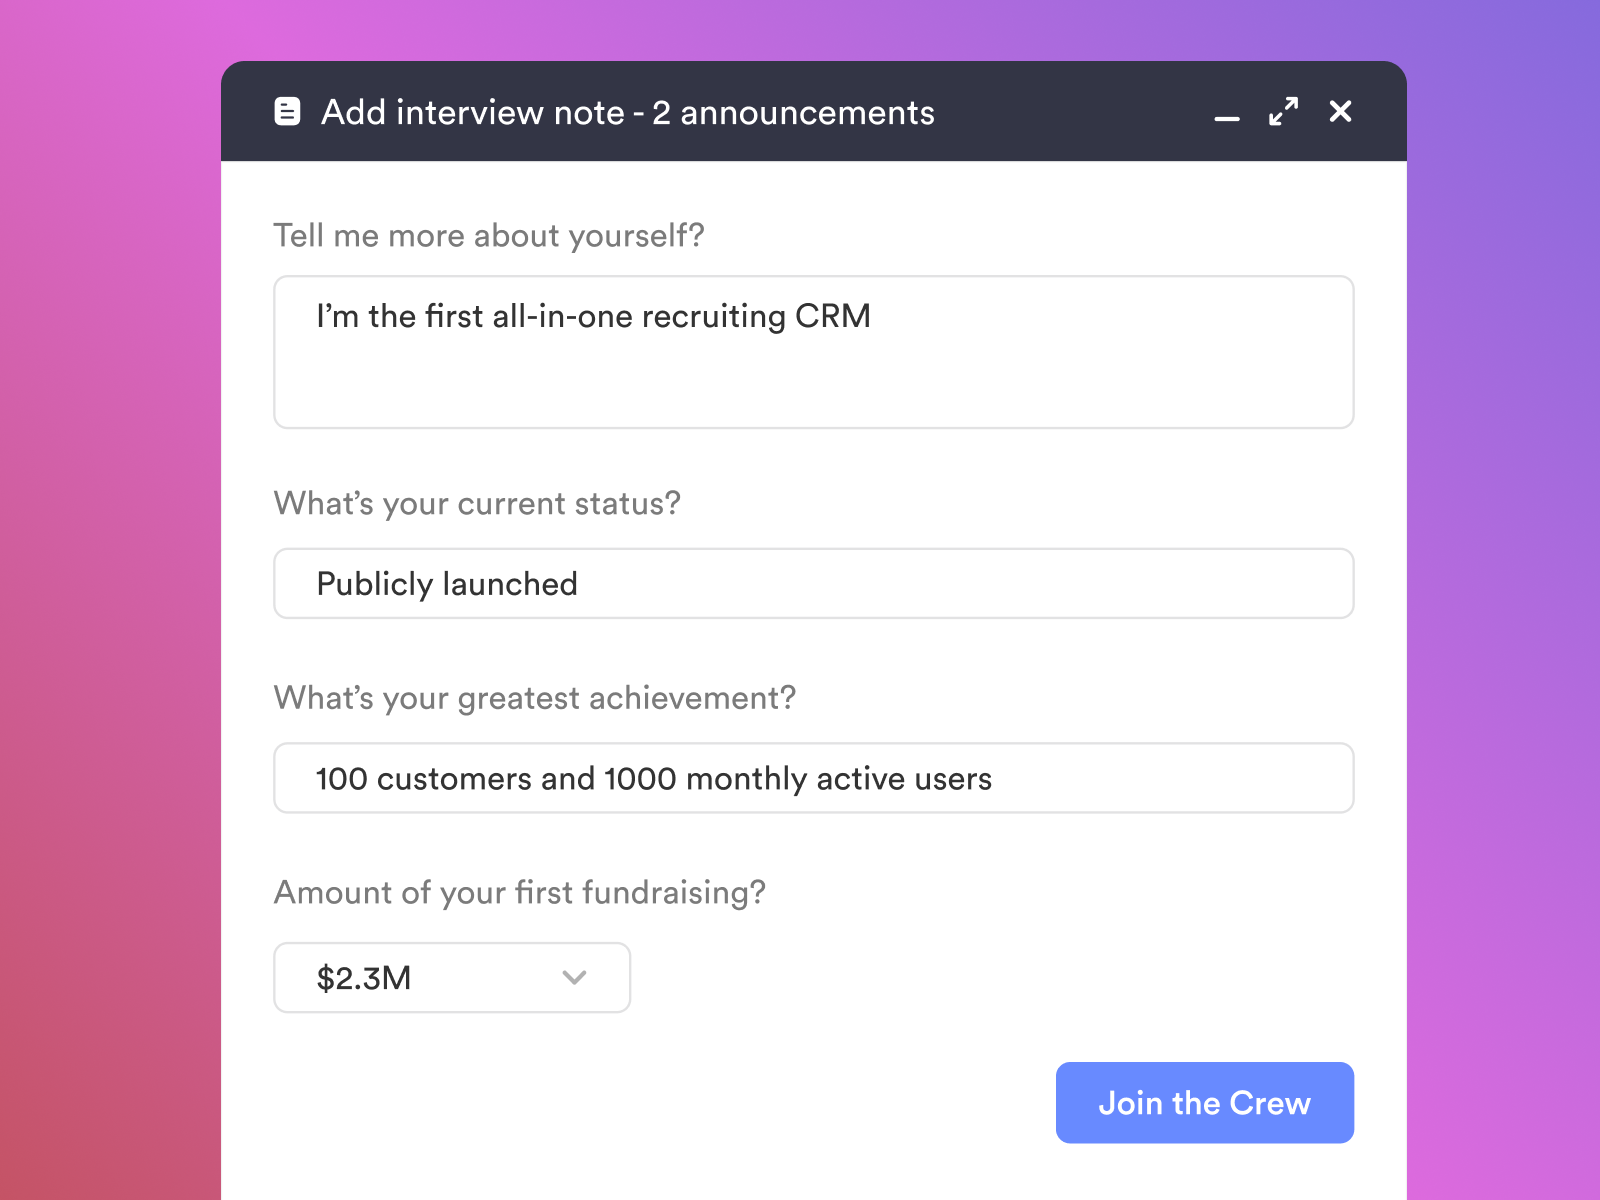Viewport: 1600px width, 1200px height.
Task: Click the empty dark header bar area
Action: click(1070, 111)
